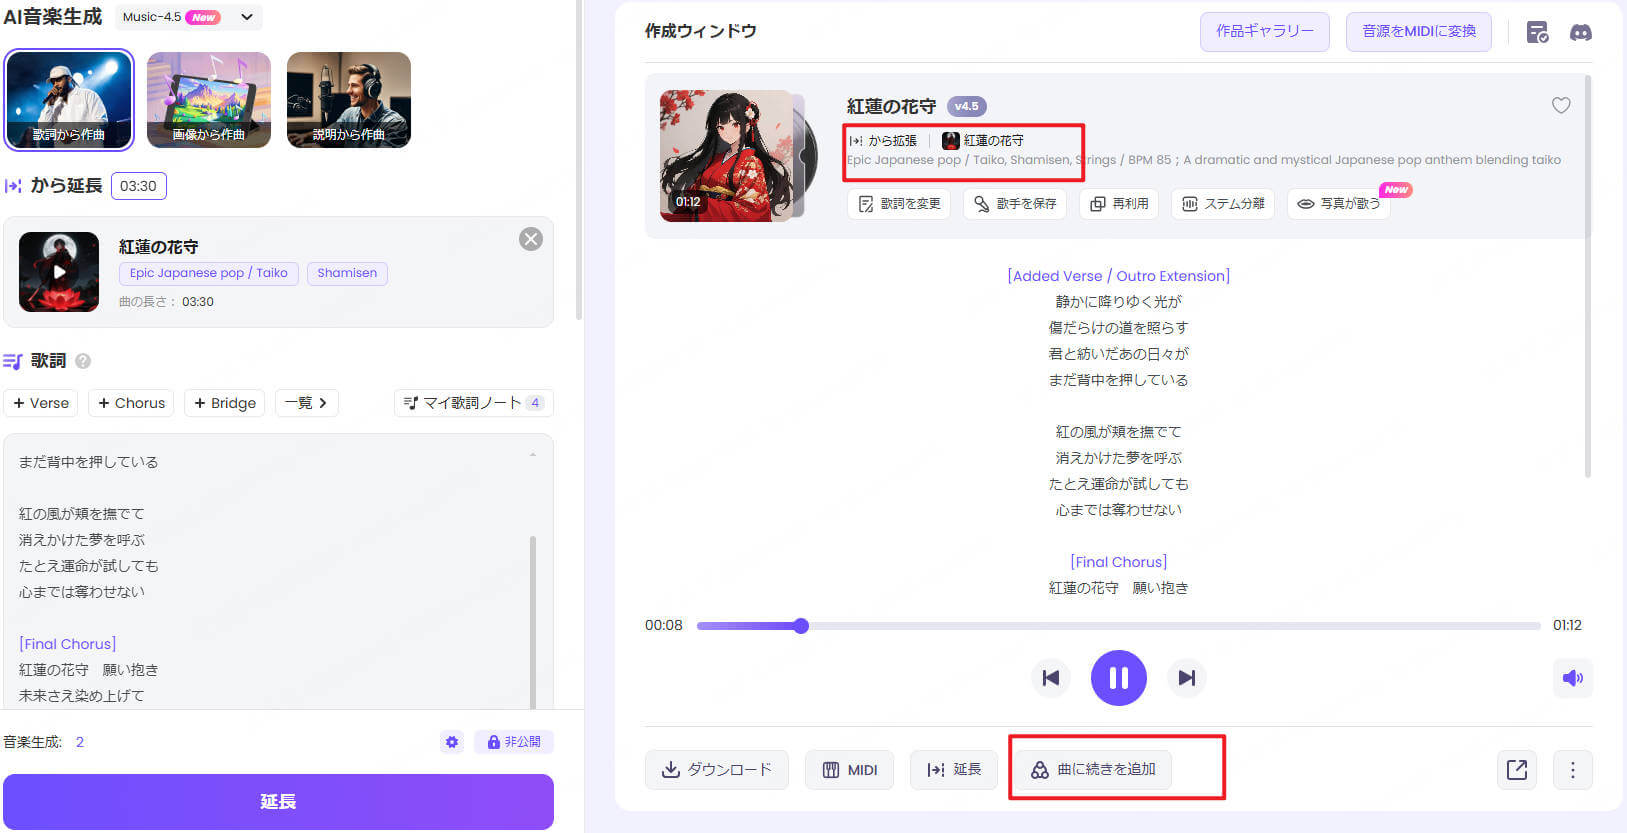
Task: Like the song with the heart icon
Action: coord(1561,105)
